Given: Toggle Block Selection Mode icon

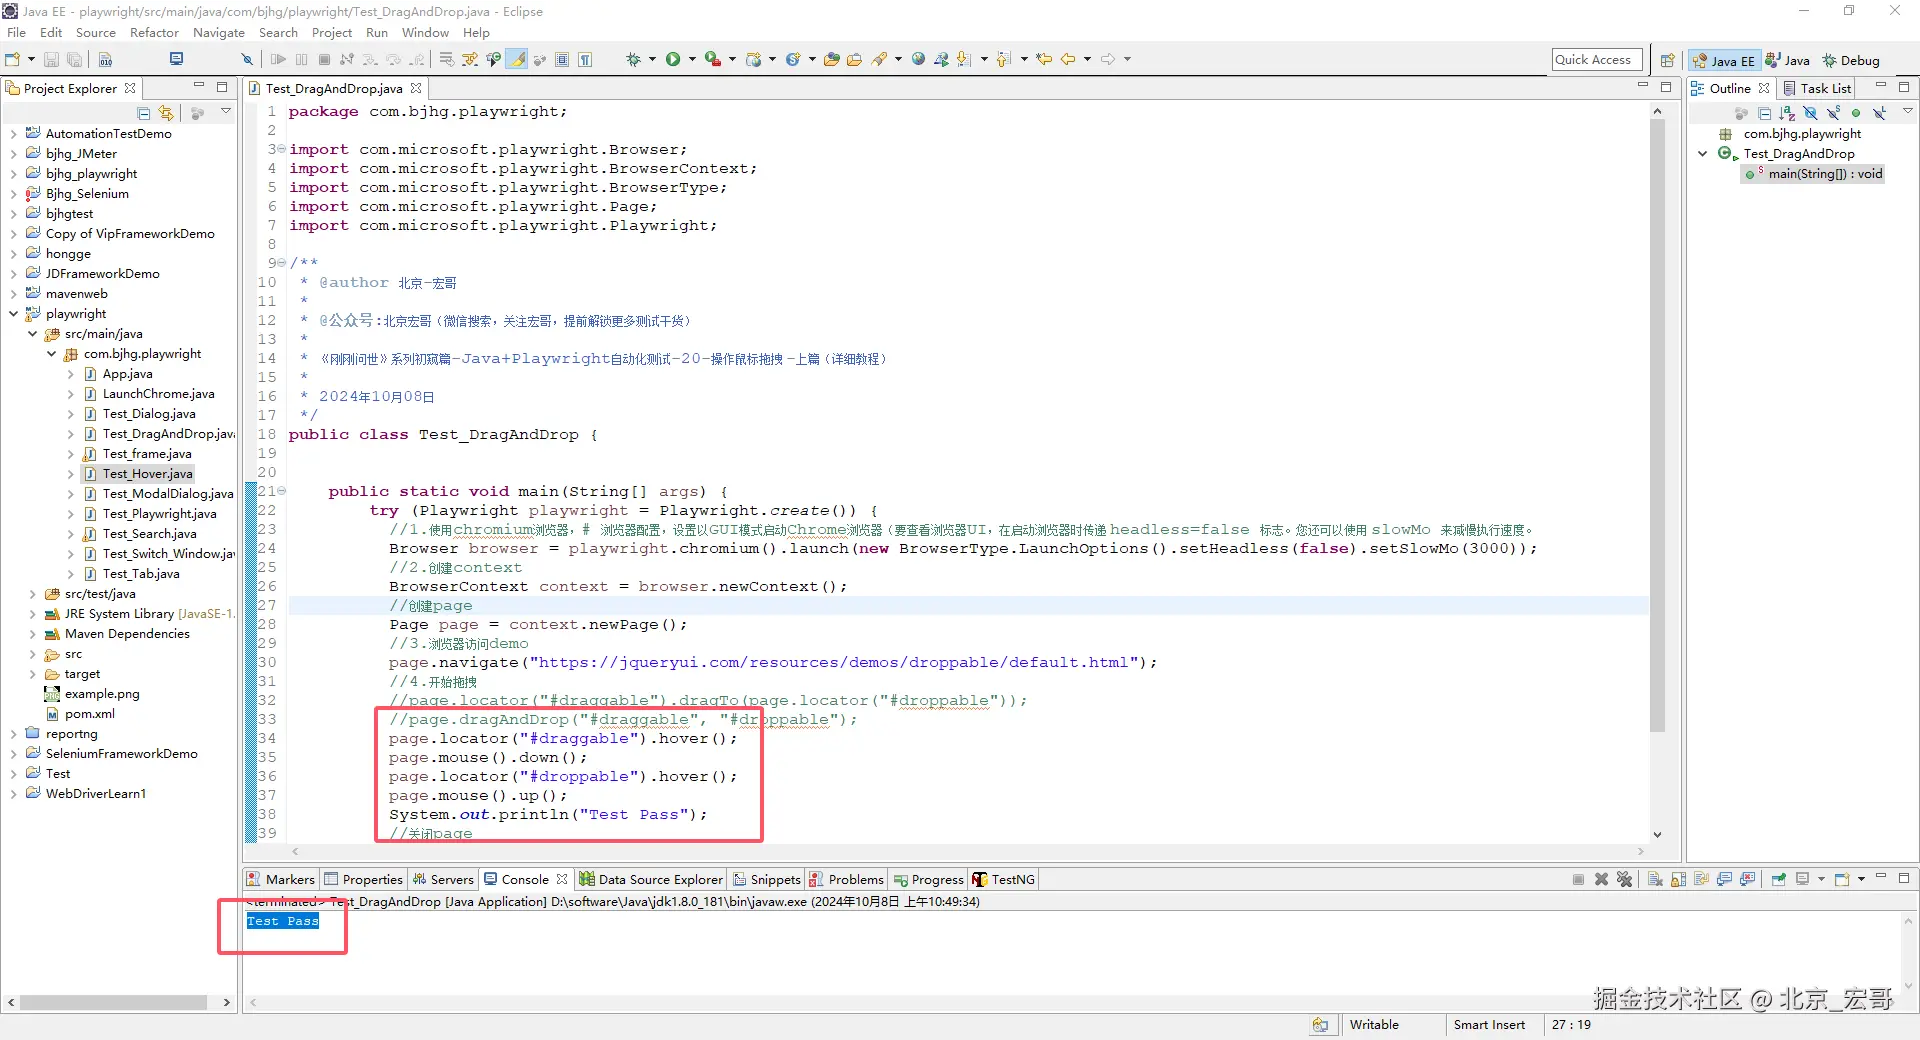Looking at the screenshot, I should click(x=562, y=59).
